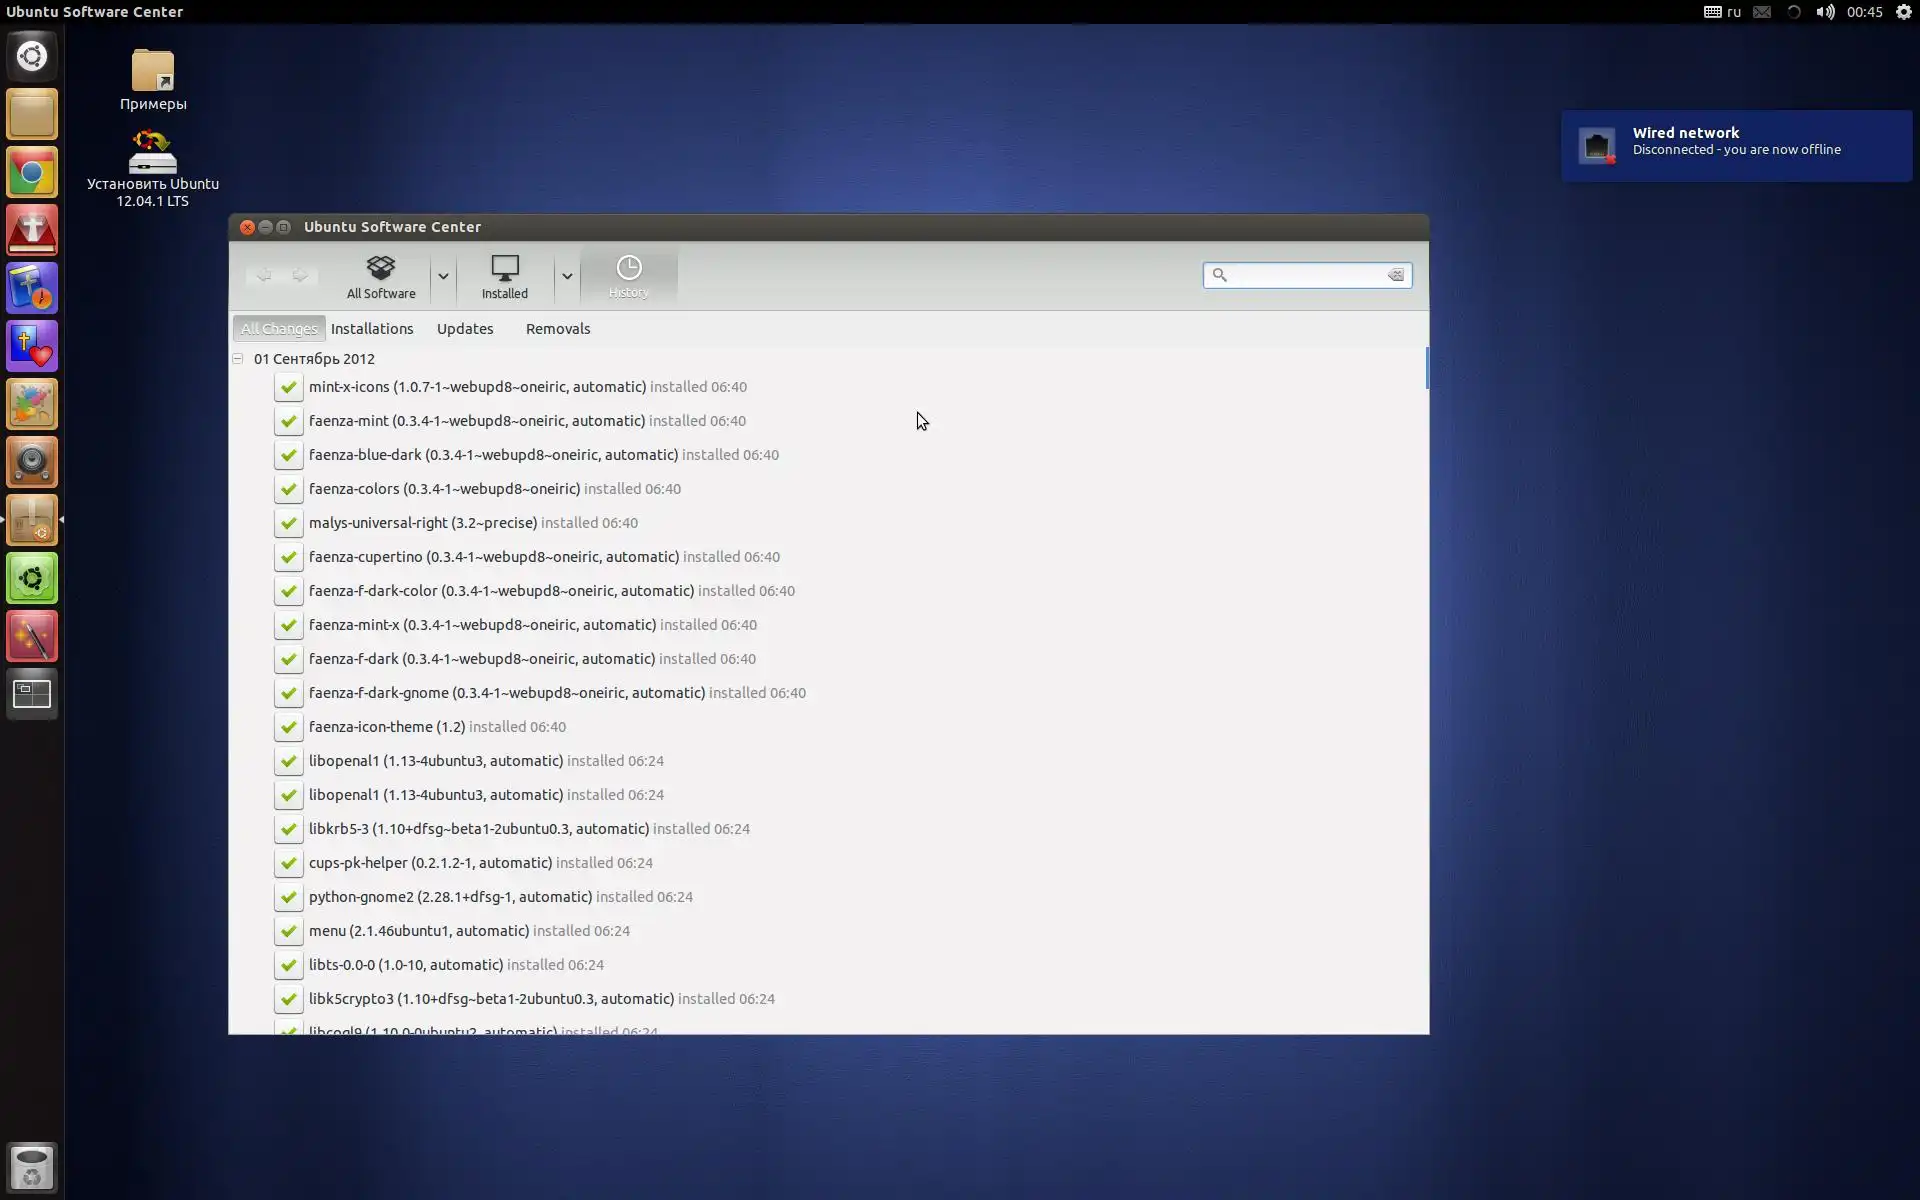
Task: Expand the All Software dropdown arrow
Action: (443, 276)
